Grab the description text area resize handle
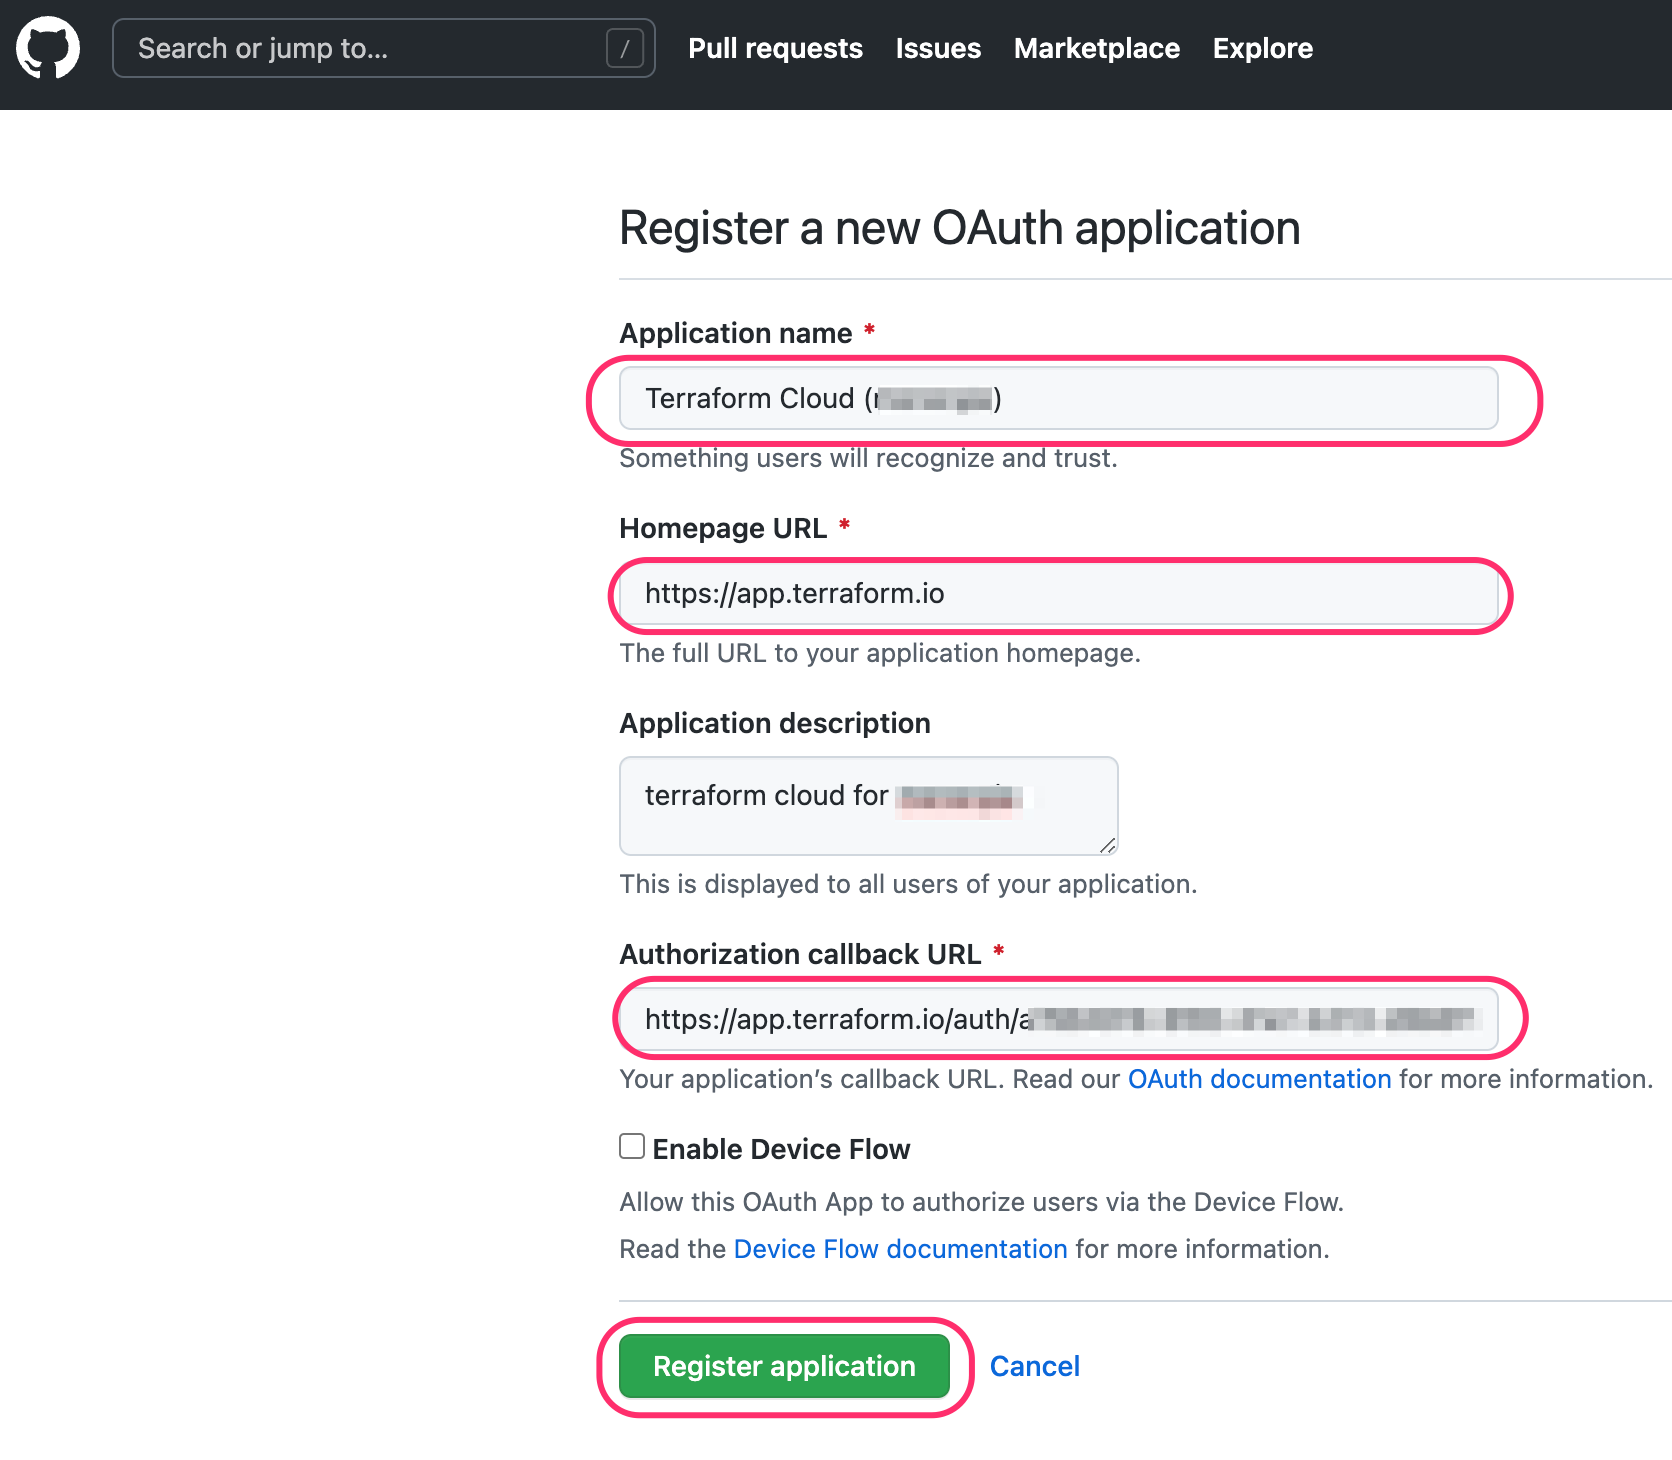The width and height of the screenshot is (1672, 1460). (x=1107, y=845)
